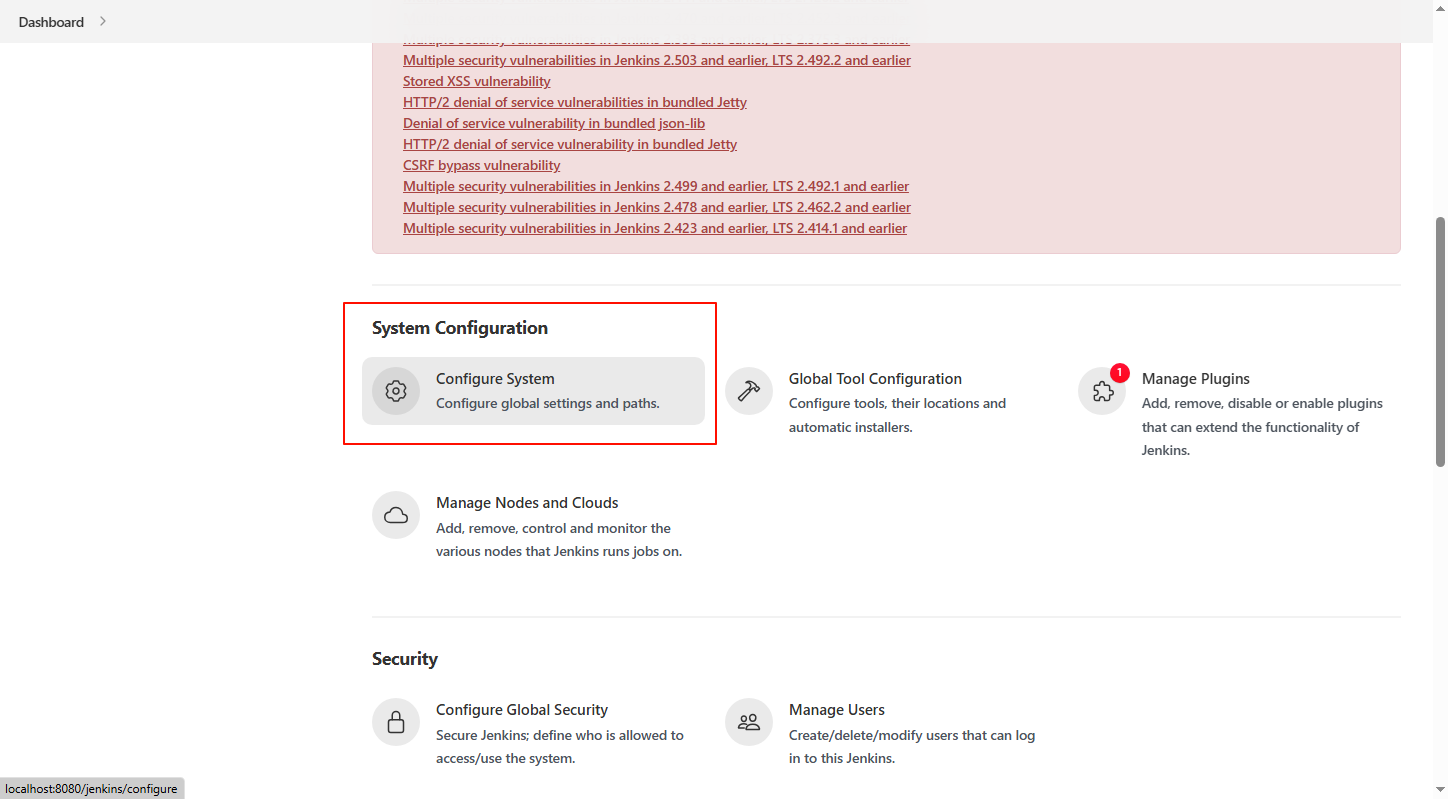Open HTTP/2 denial of service vulnerabilities advisory
The image size is (1448, 799).
click(575, 102)
